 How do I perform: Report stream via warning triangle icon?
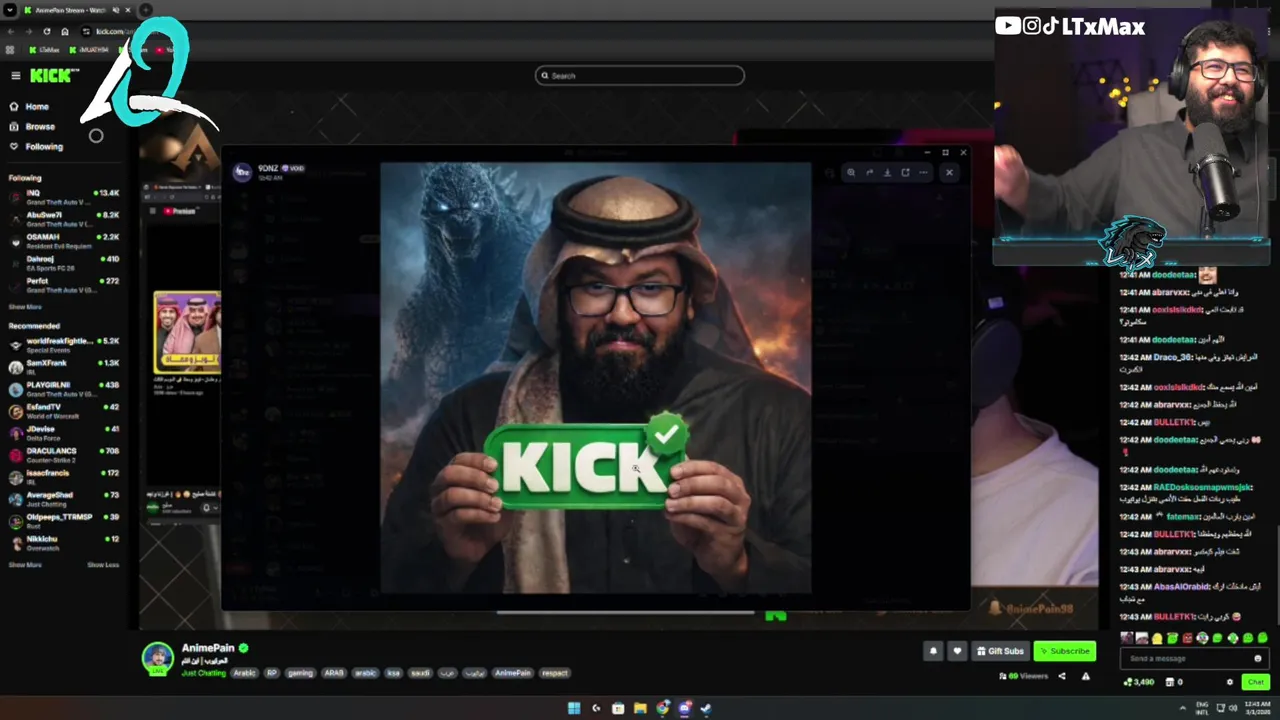tap(1085, 676)
